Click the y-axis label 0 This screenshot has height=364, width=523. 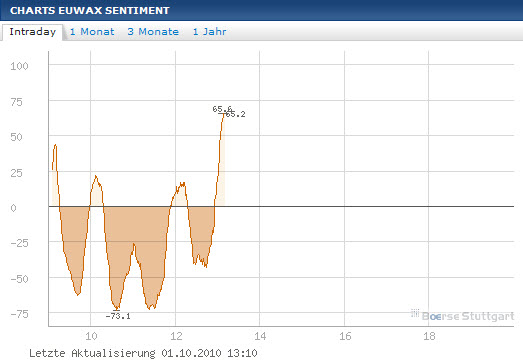coord(13,208)
